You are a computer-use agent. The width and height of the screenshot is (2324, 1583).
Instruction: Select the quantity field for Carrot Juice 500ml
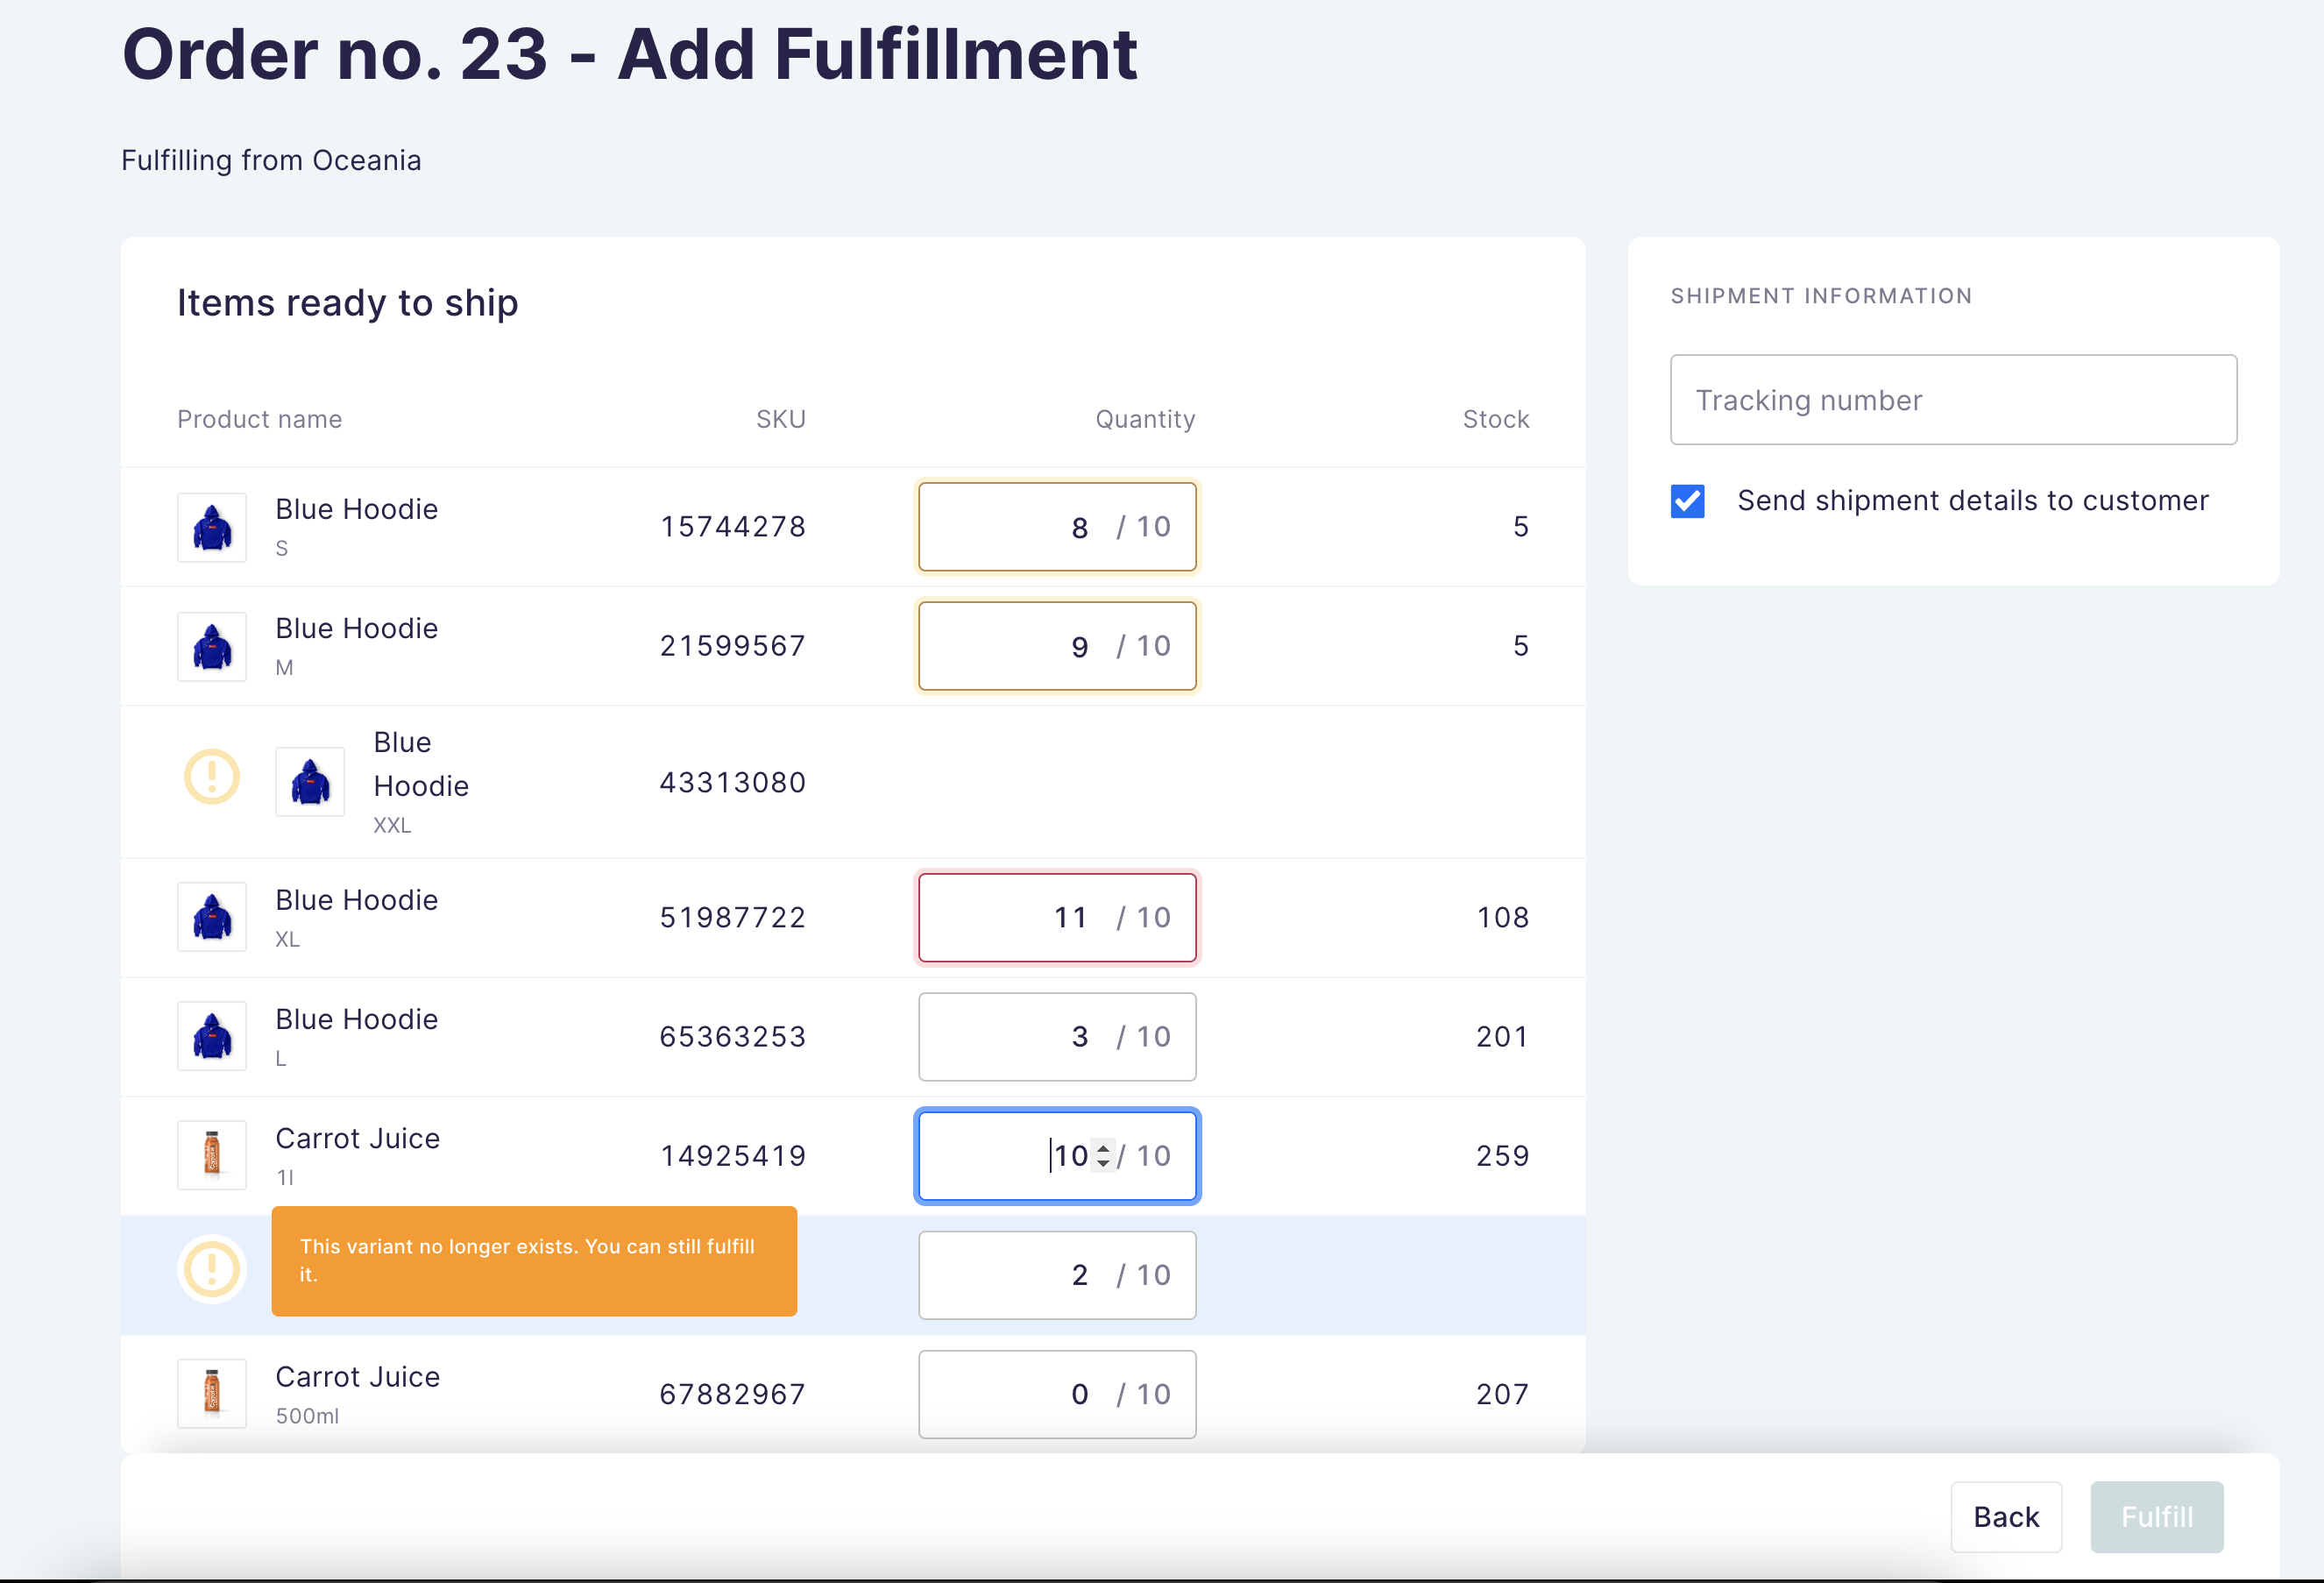[1057, 1393]
